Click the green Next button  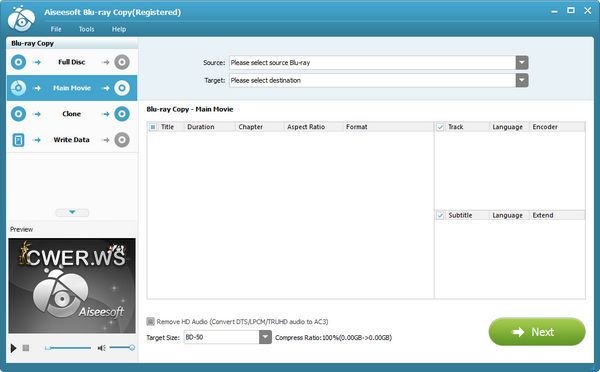click(537, 332)
